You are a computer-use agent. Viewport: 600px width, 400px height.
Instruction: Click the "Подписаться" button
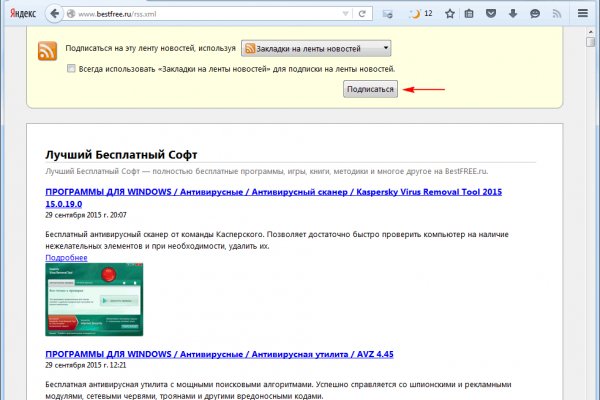click(x=370, y=89)
